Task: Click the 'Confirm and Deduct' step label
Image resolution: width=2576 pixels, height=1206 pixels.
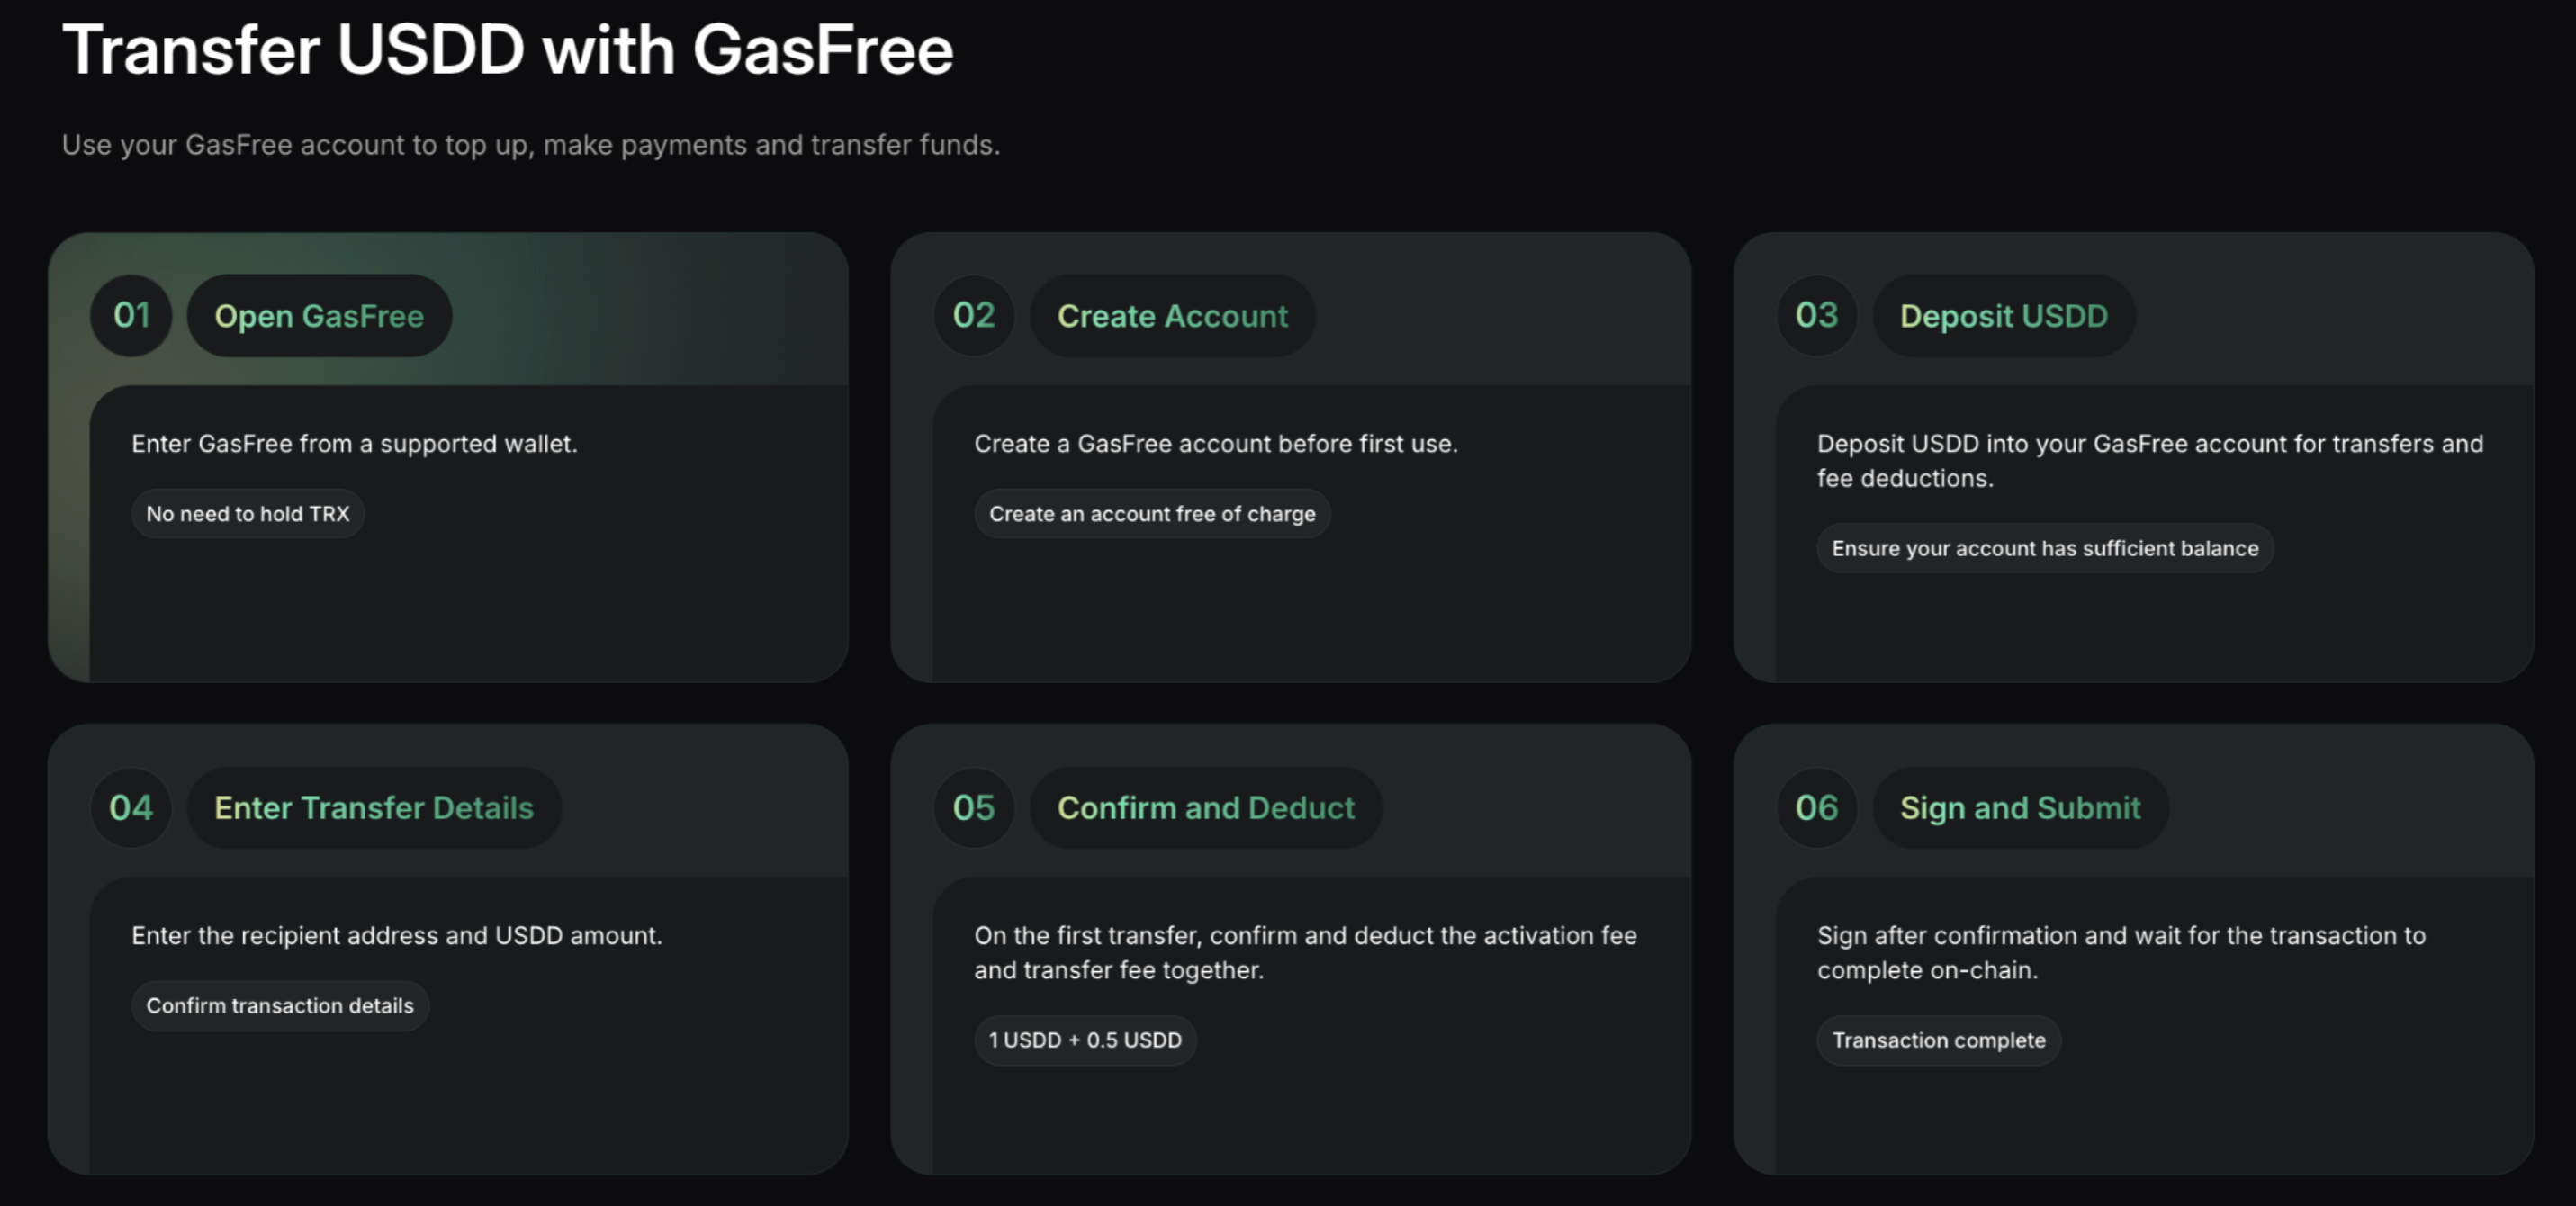Action: [x=1206, y=808]
